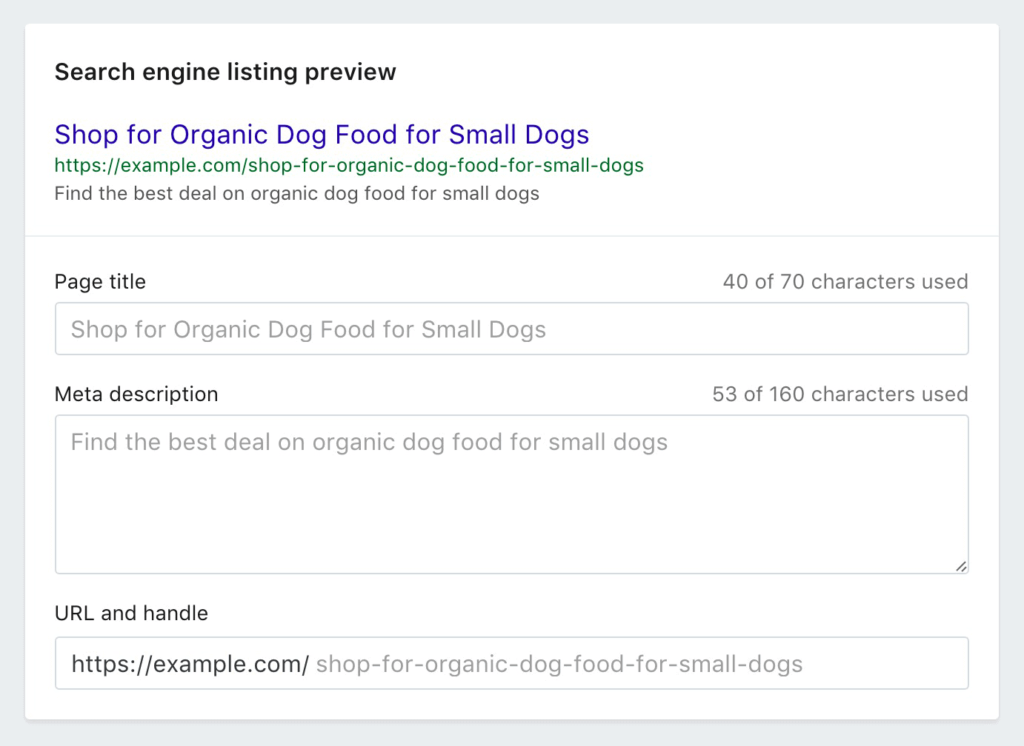Viewport: 1024px width, 746px height.
Task: Grab the Meta description resize handle
Action: point(960,566)
